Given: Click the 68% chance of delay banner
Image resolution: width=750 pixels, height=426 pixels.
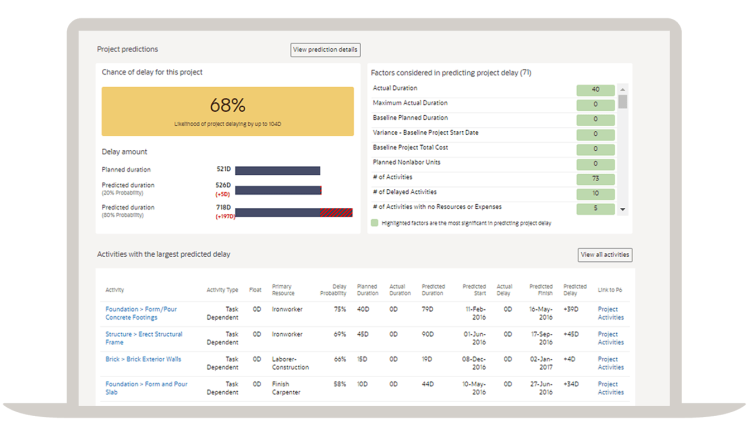Looking at the screenshot, I should tap(227, 110).
